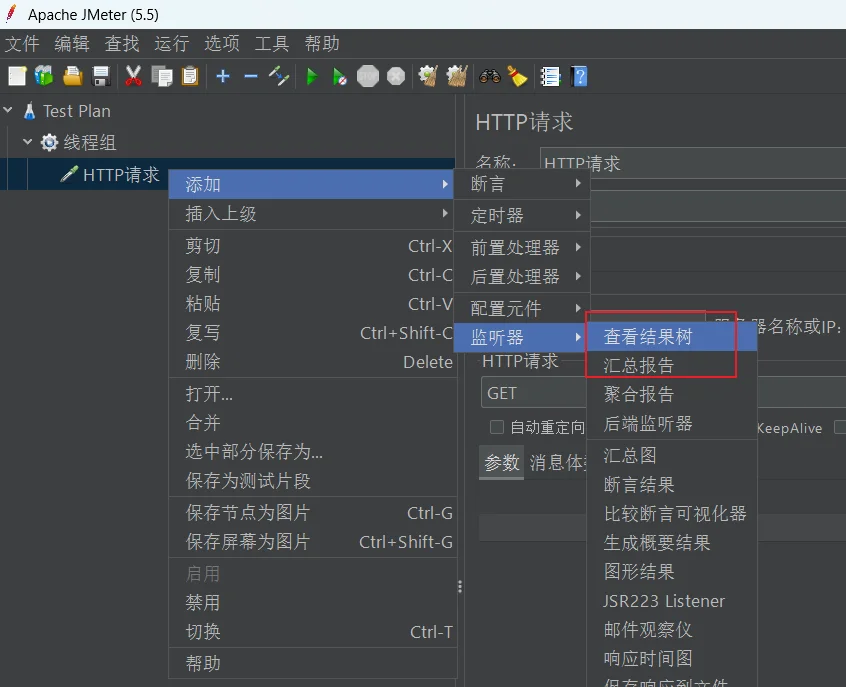Image resolution: width=846 pixels, height=687 pixels.
Task: Click the Expand all plus icon
Action: coord(223,76)
